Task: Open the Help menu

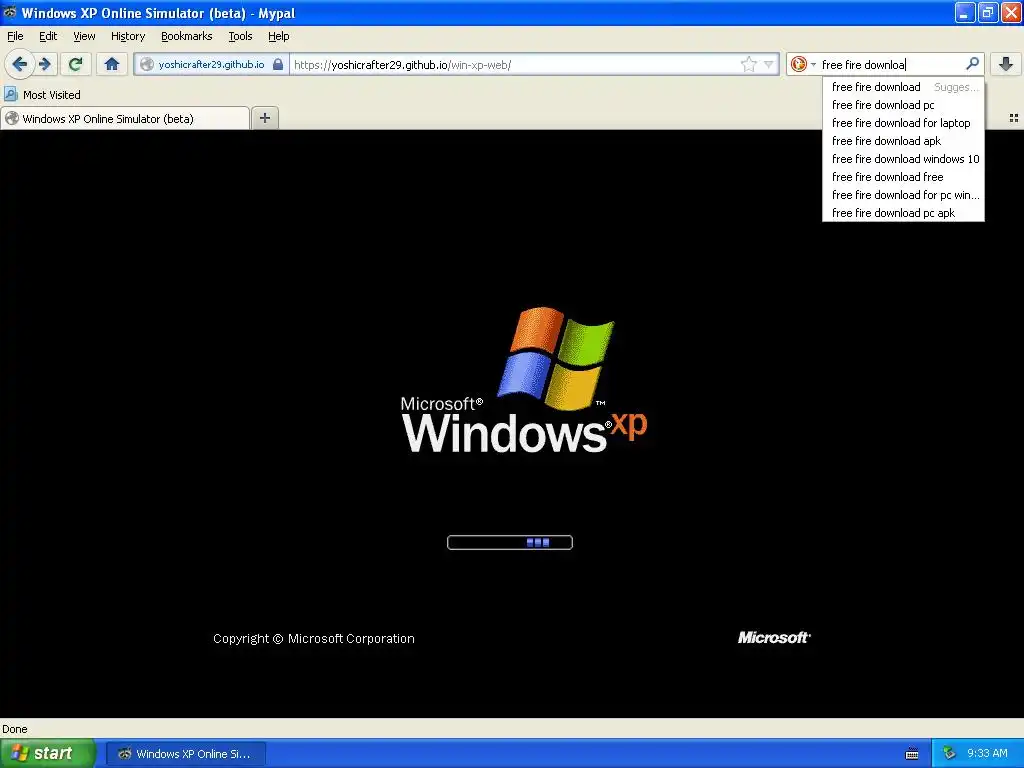Action: pyautogui.click(x=278, y=36)
